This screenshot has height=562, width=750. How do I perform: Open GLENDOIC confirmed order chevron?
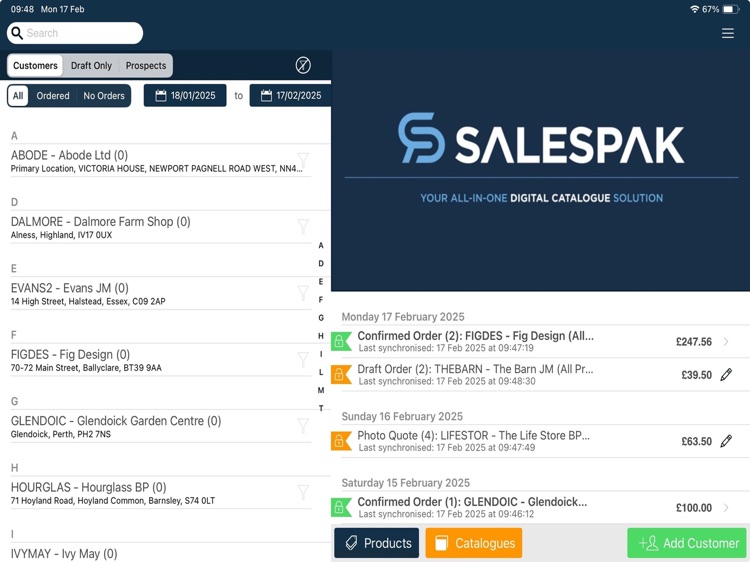(726, 507)
